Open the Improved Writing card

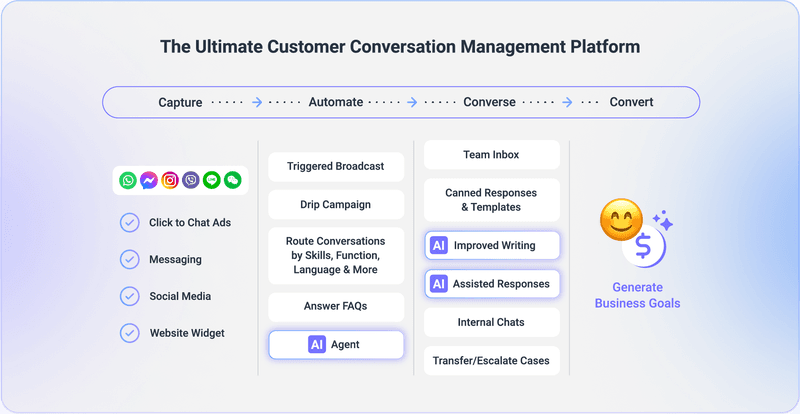492,246
